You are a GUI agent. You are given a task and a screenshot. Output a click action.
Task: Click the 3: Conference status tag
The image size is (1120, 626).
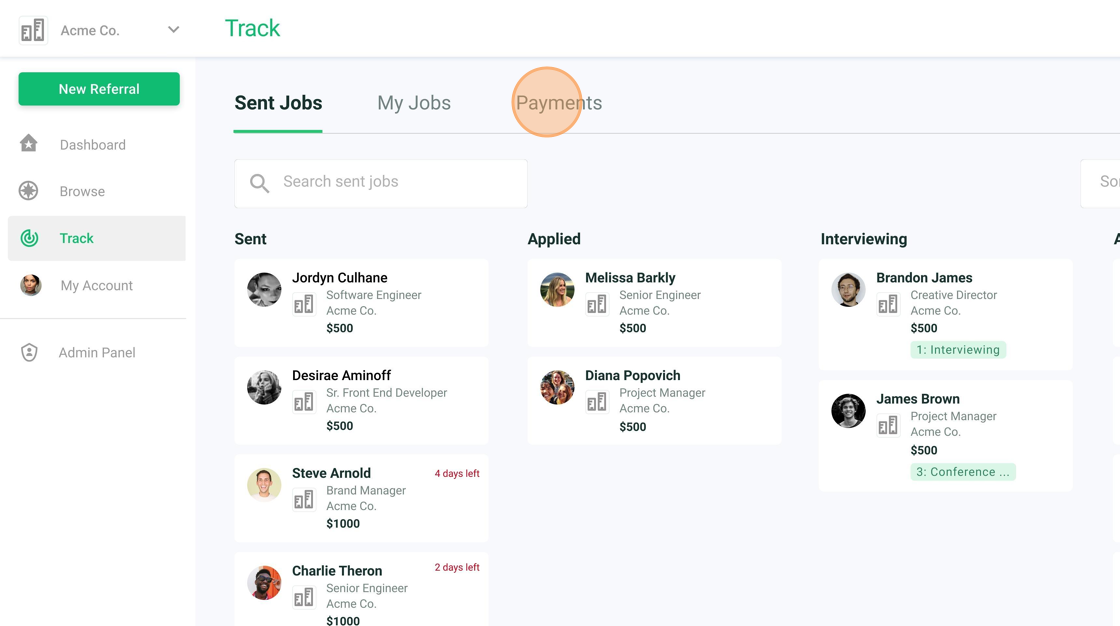(x=963, y=472)
